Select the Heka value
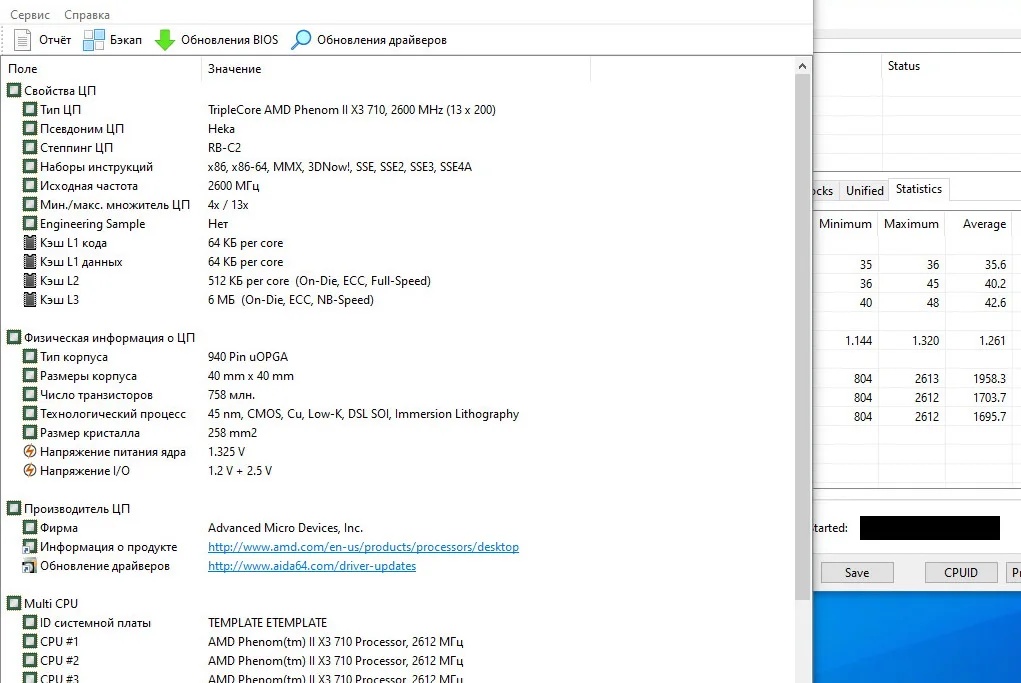 [x=221, y=128]
